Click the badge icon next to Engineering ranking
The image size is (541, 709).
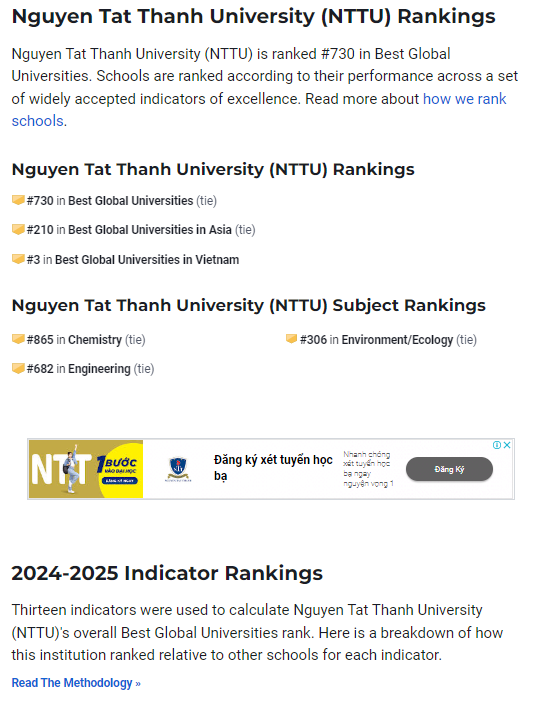pyautogui.click(x=18, y=369)
